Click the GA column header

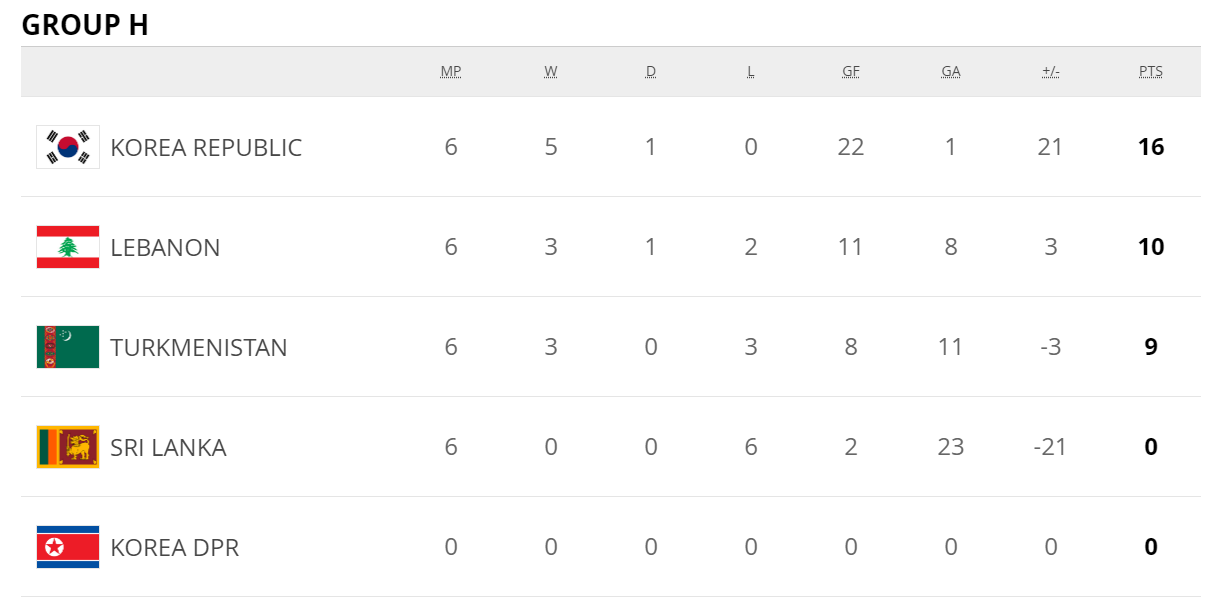click(x=951, y=72)
